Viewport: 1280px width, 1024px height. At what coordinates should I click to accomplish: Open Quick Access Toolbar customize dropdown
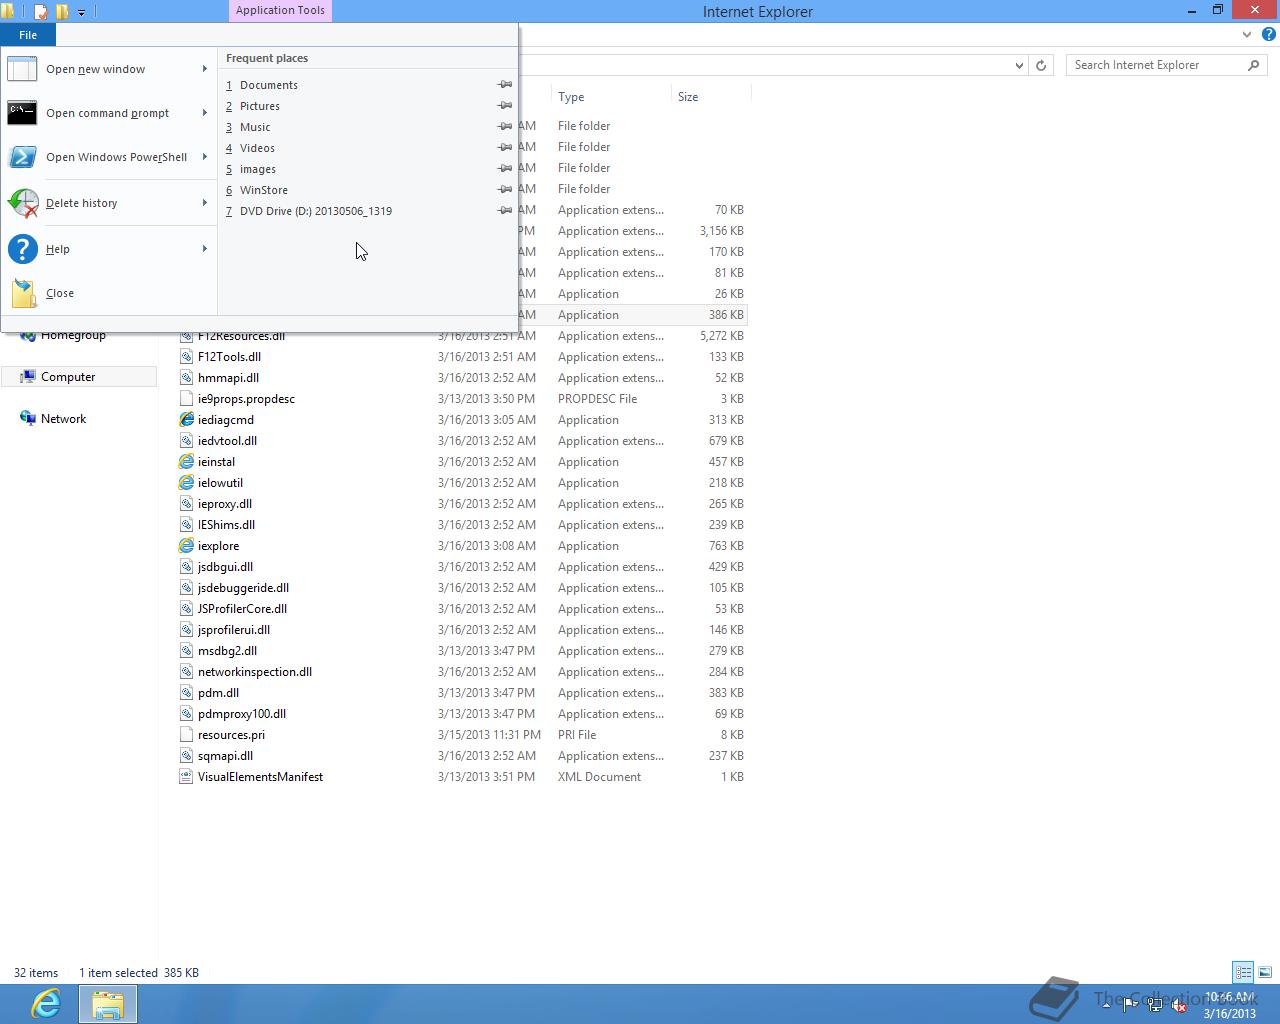point(82,12)
